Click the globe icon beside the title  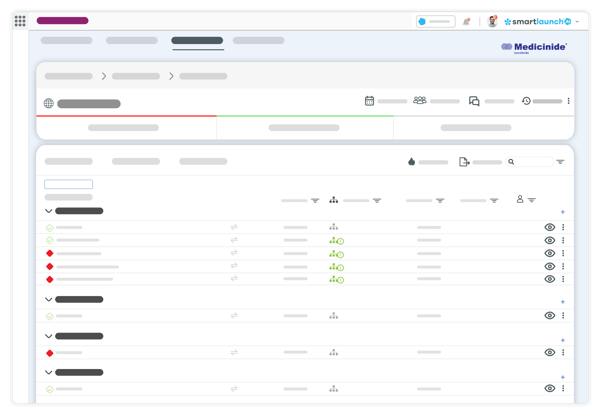[48, 103]
